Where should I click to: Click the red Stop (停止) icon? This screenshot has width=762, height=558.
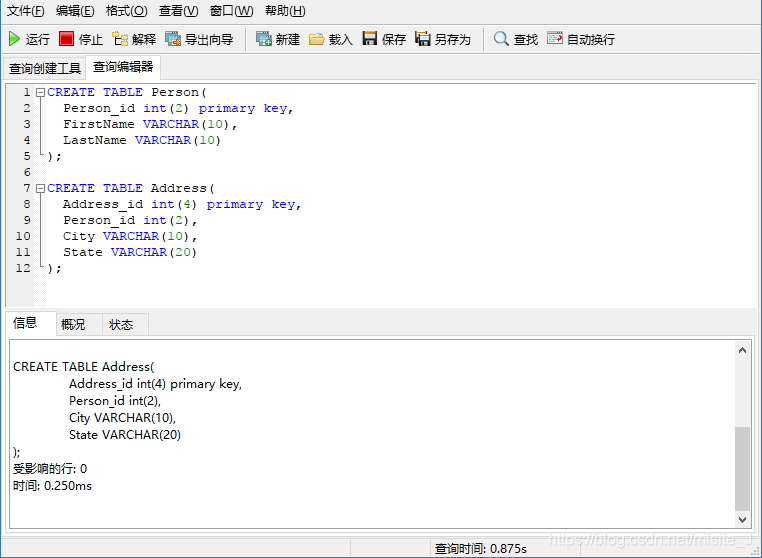coord(66,38)
